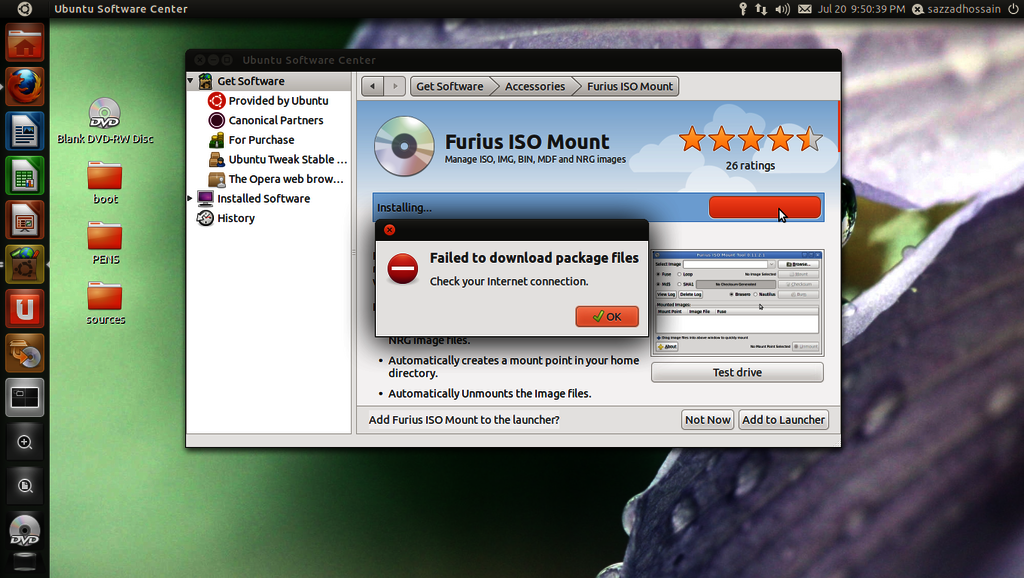Close the error dialog with the red X

(x=389, y=230)
